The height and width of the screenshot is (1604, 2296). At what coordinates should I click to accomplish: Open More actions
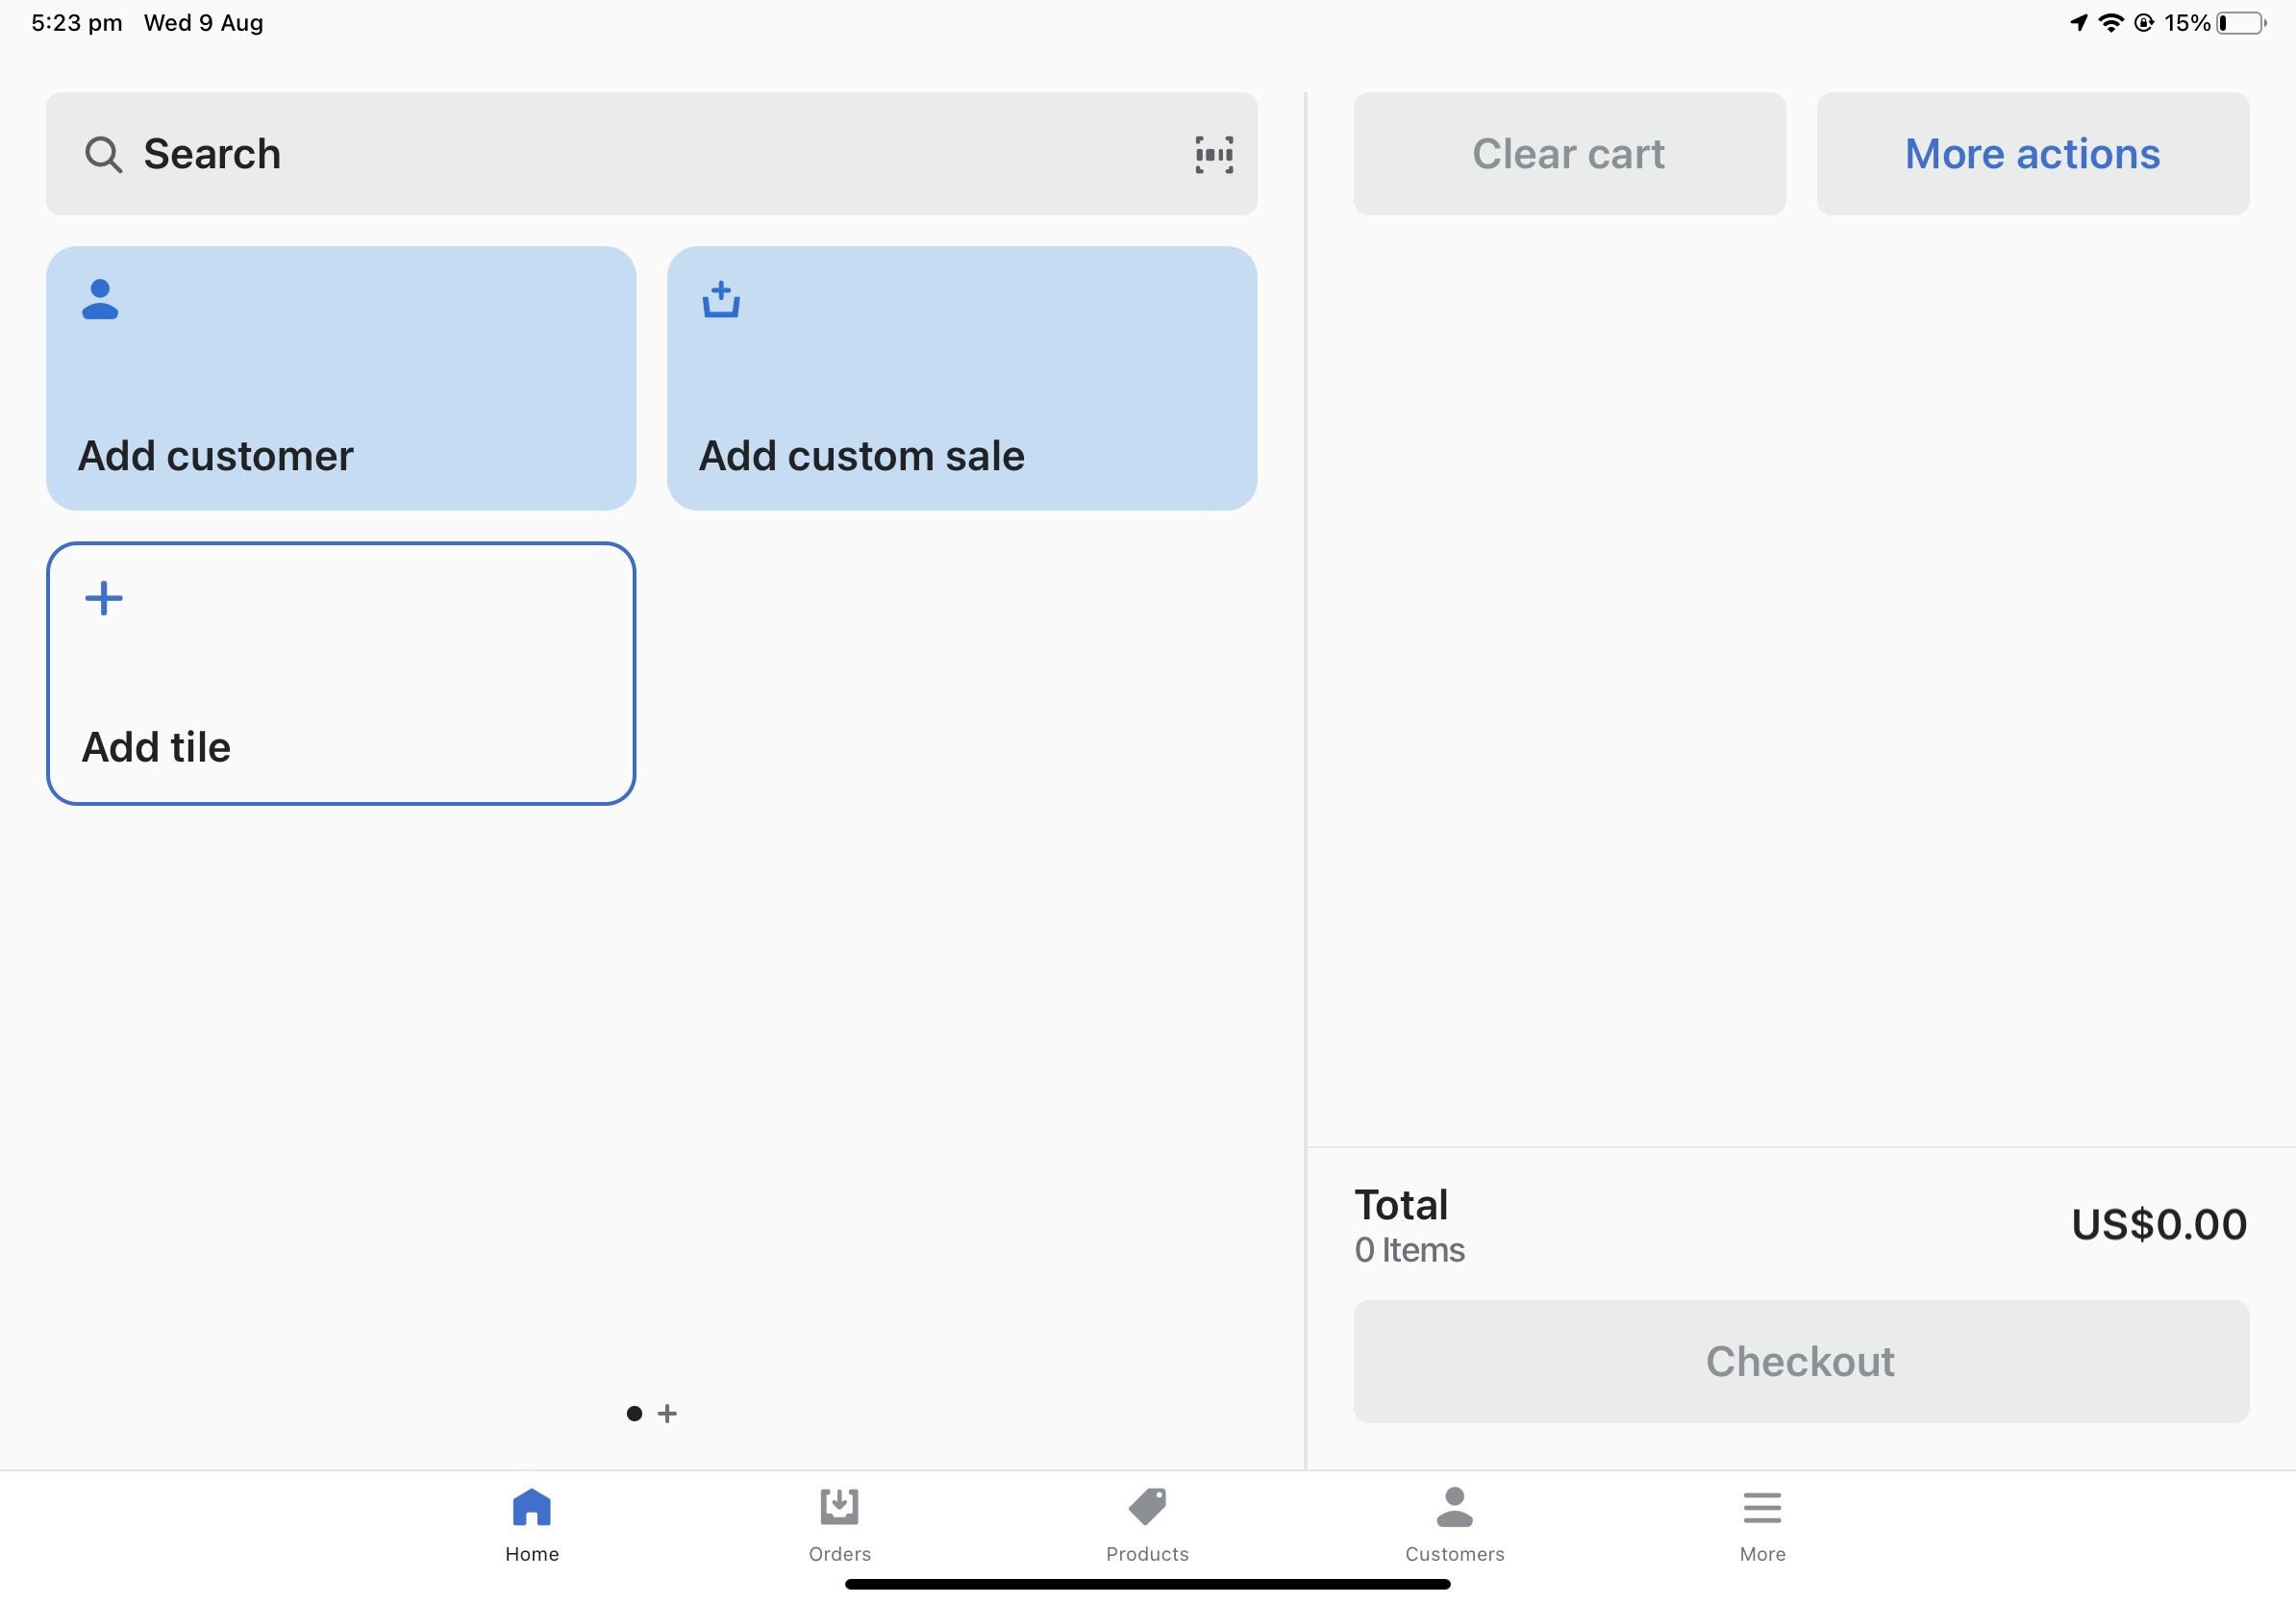tap(2032, 154)
